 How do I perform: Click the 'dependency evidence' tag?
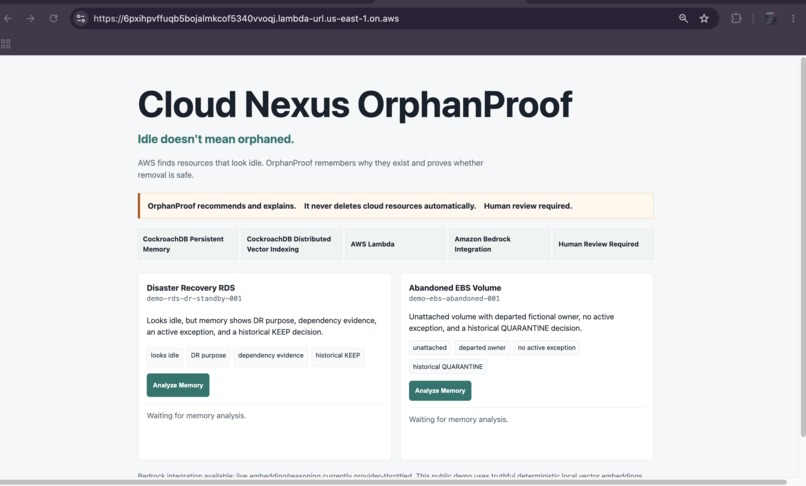tap(270, 355)
